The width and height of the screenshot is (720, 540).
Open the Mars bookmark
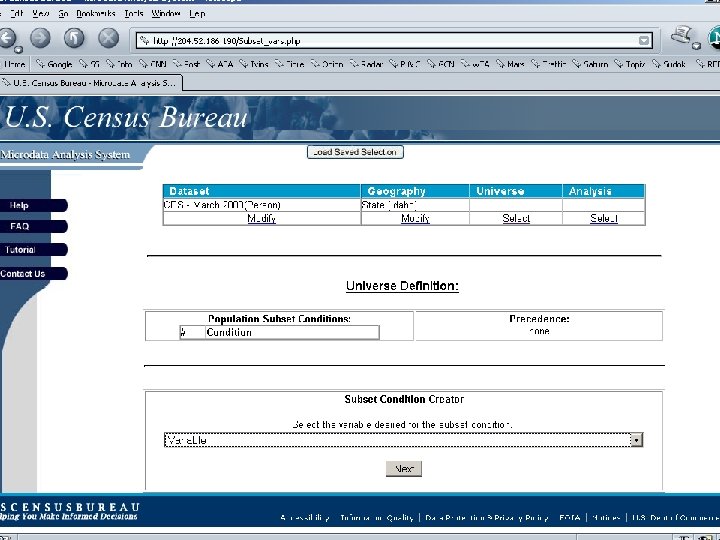pyautogui.click(x=511, y=64)
